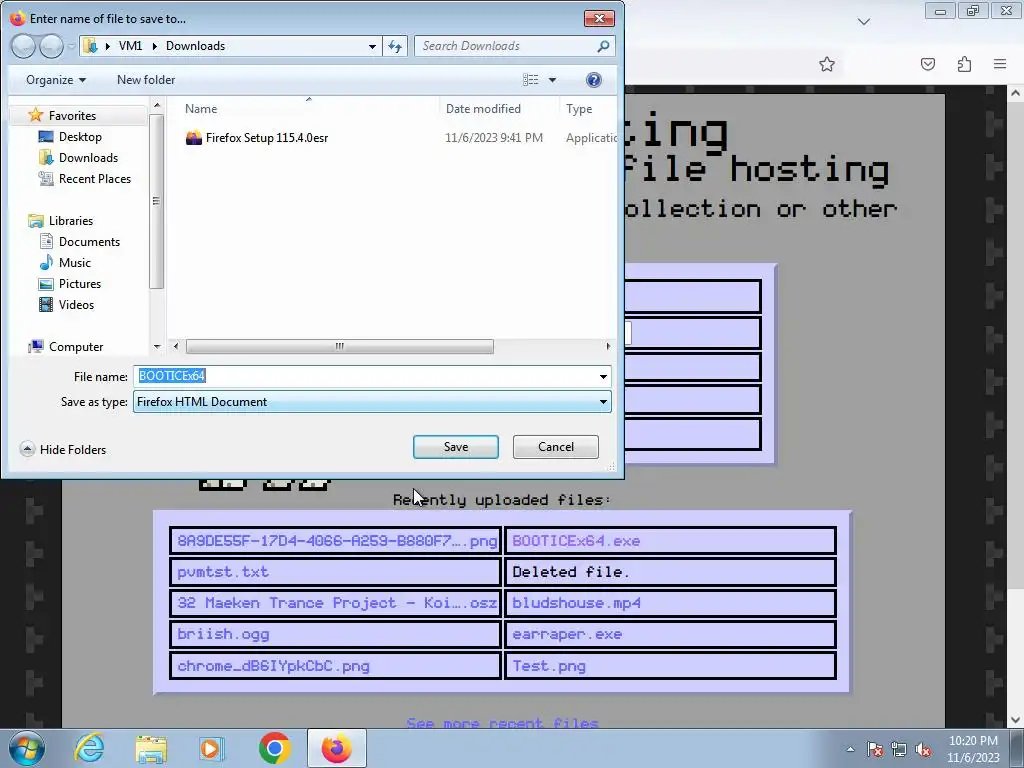Show hidden tray icons arrow

[x=850, y=749]
